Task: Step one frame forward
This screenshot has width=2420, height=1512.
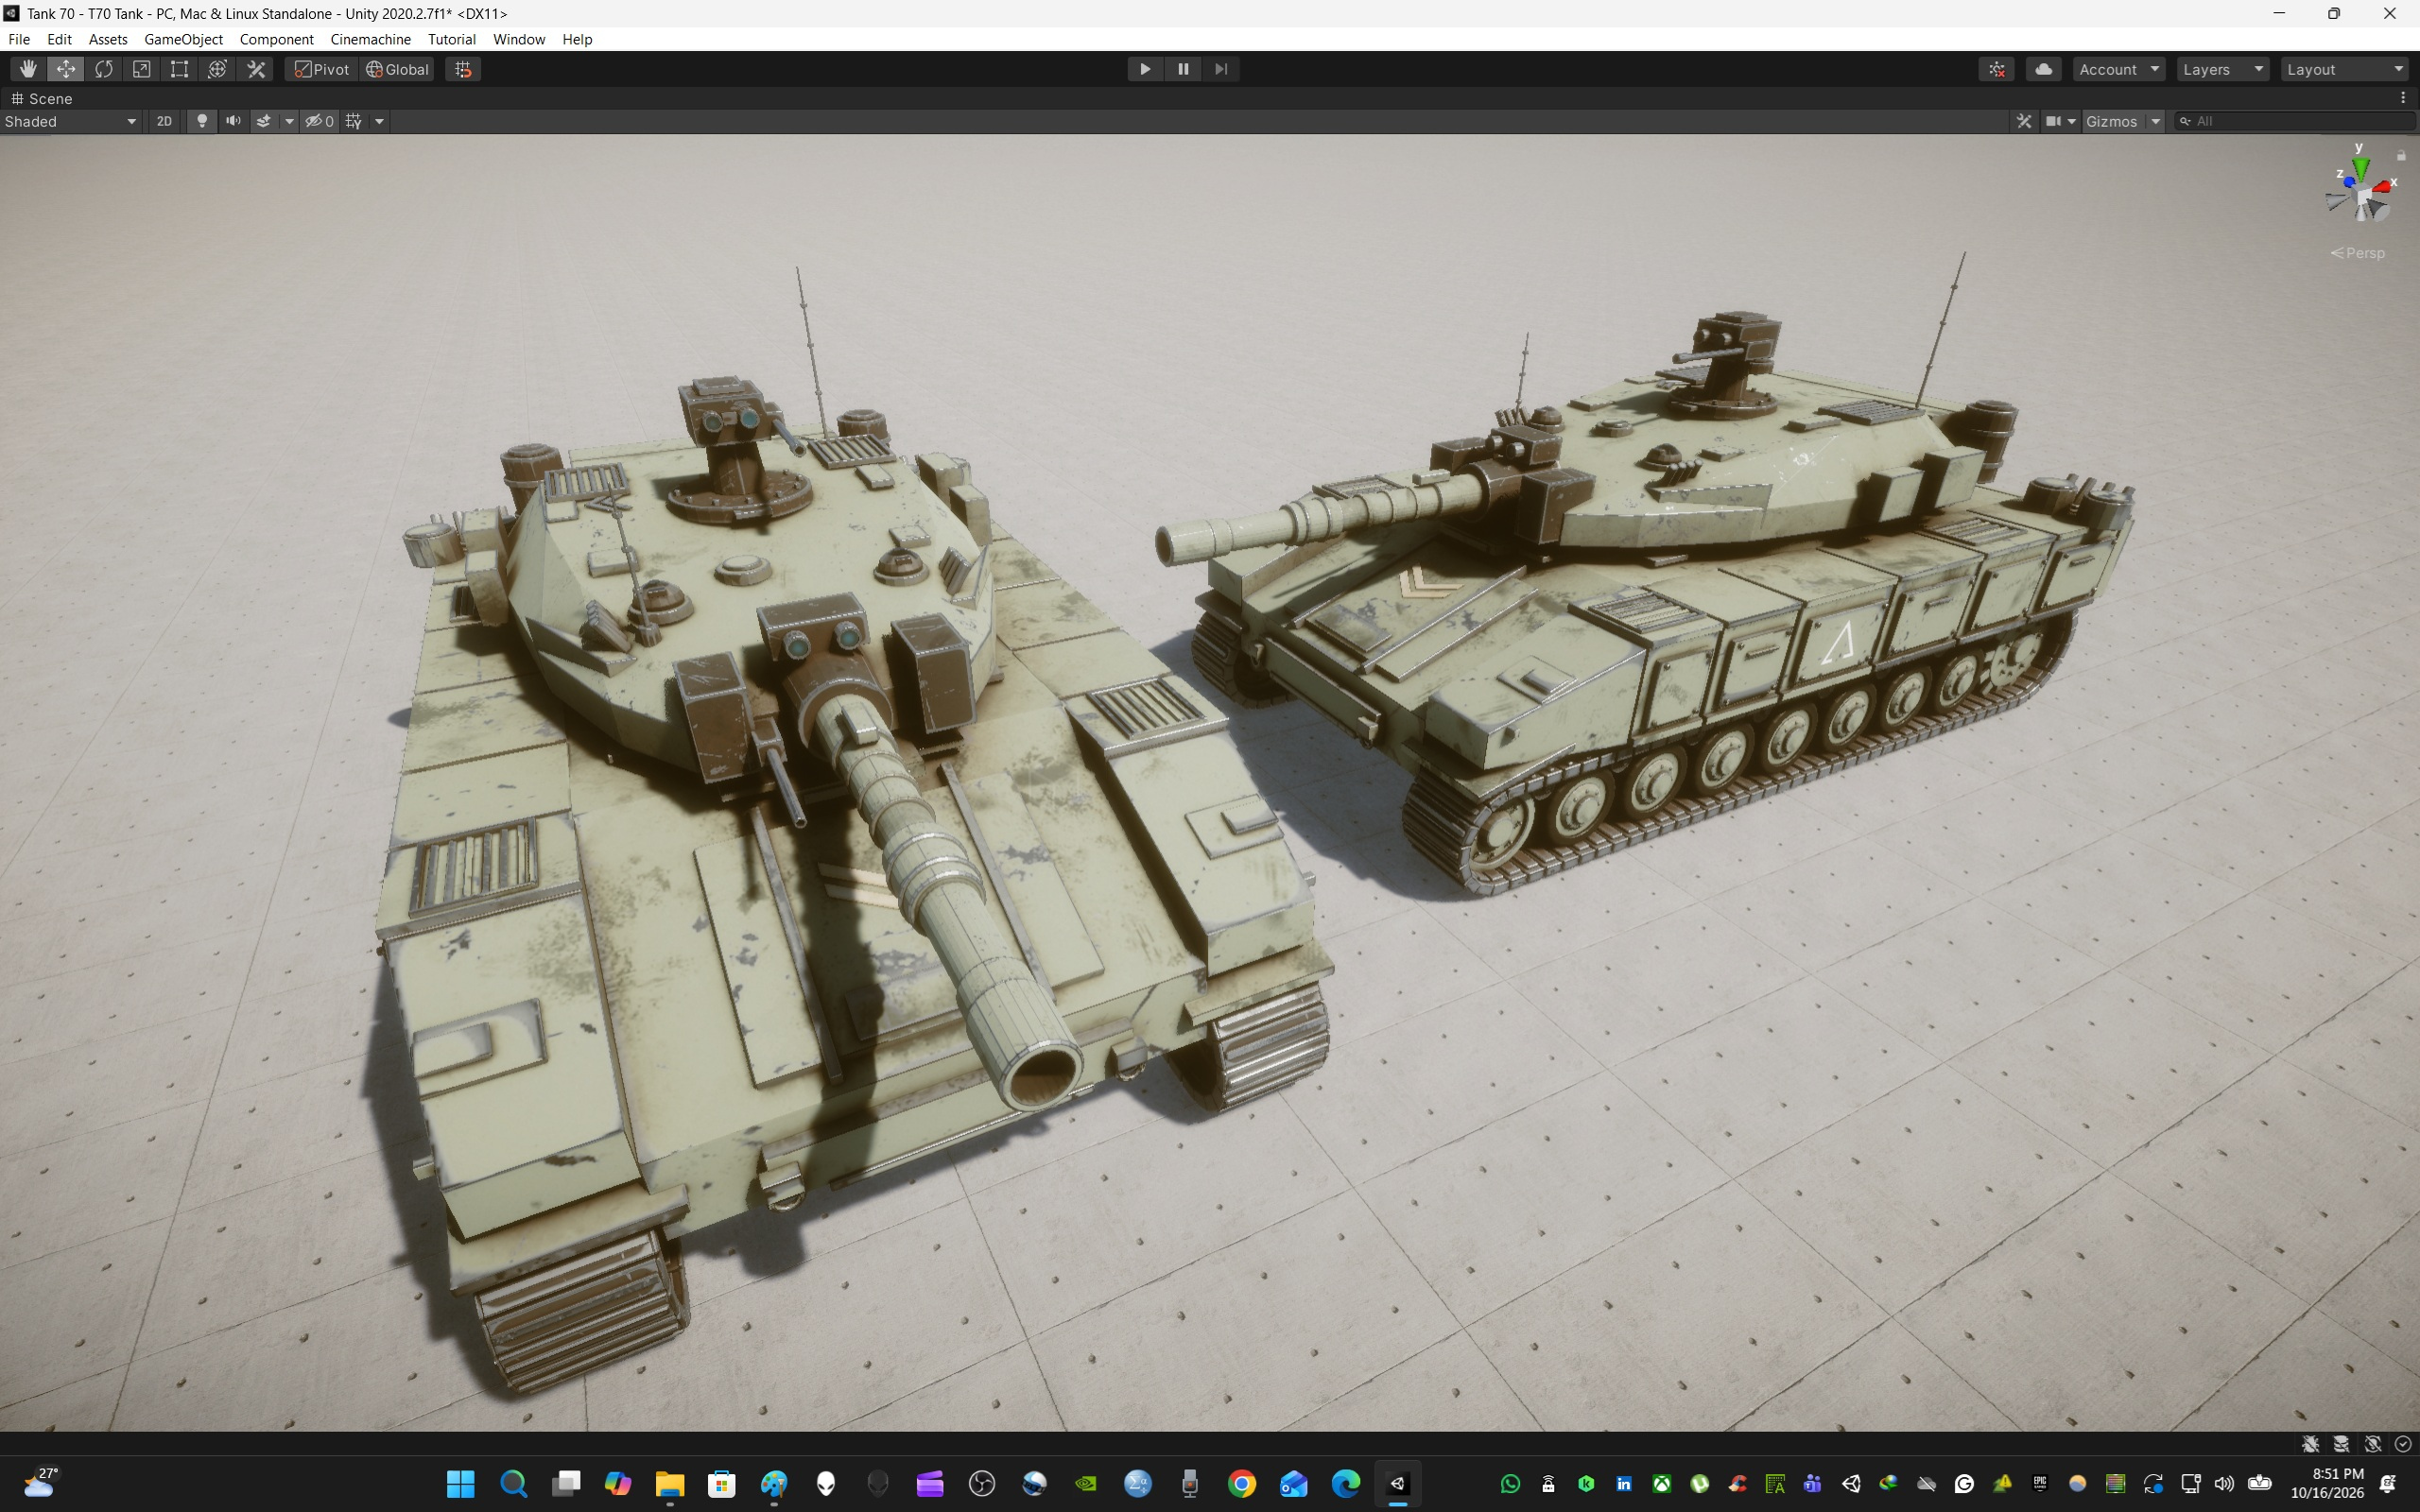Action: [x=1221, y=69]
